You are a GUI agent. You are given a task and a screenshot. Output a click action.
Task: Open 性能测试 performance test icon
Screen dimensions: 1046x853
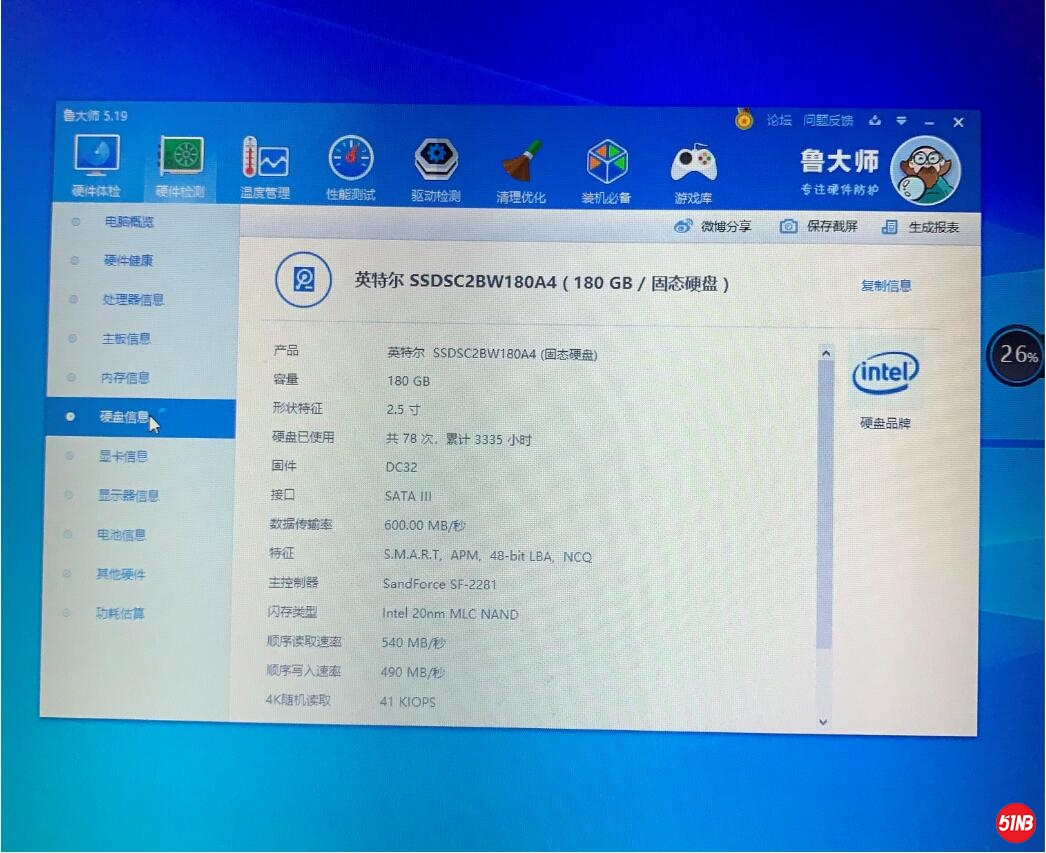coord(351,168)
